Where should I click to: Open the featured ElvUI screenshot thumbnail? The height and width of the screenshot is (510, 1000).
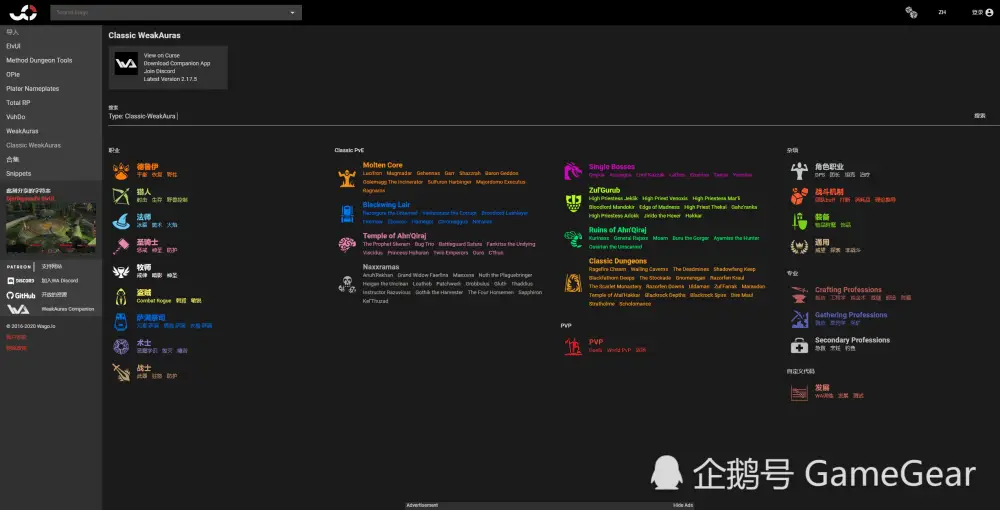(51, 228)
